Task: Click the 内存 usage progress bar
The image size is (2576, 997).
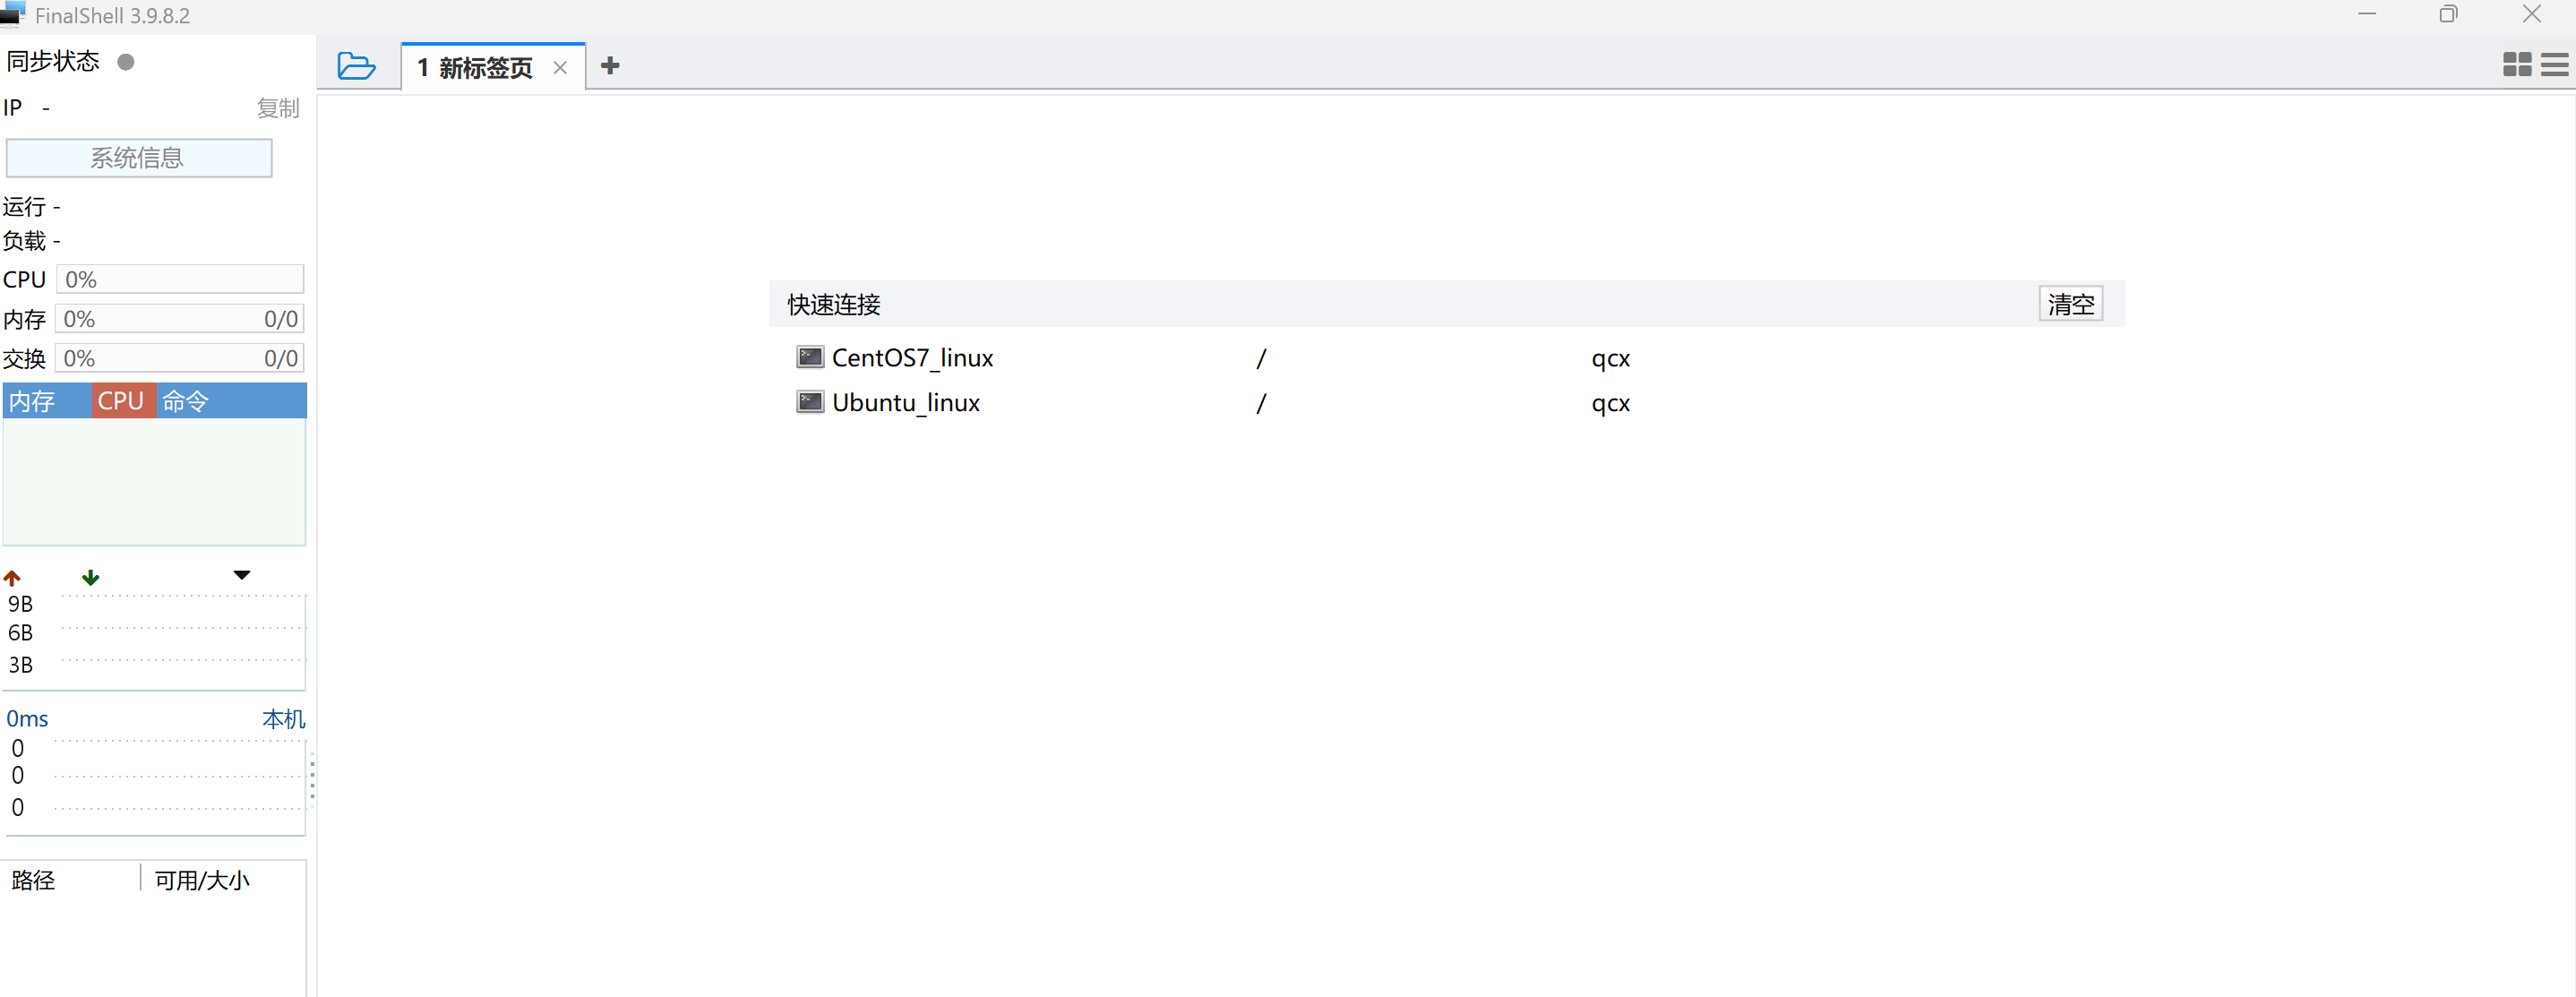Action: 180,319
